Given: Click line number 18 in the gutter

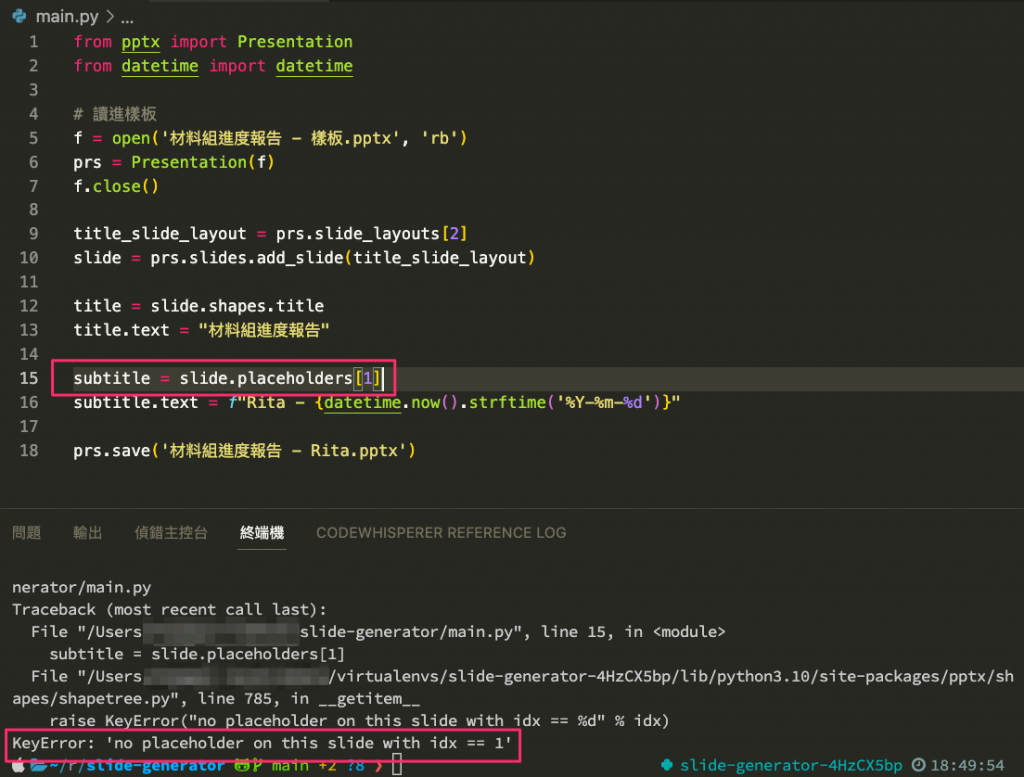Looking at the screenshot, I should (29, 451).
